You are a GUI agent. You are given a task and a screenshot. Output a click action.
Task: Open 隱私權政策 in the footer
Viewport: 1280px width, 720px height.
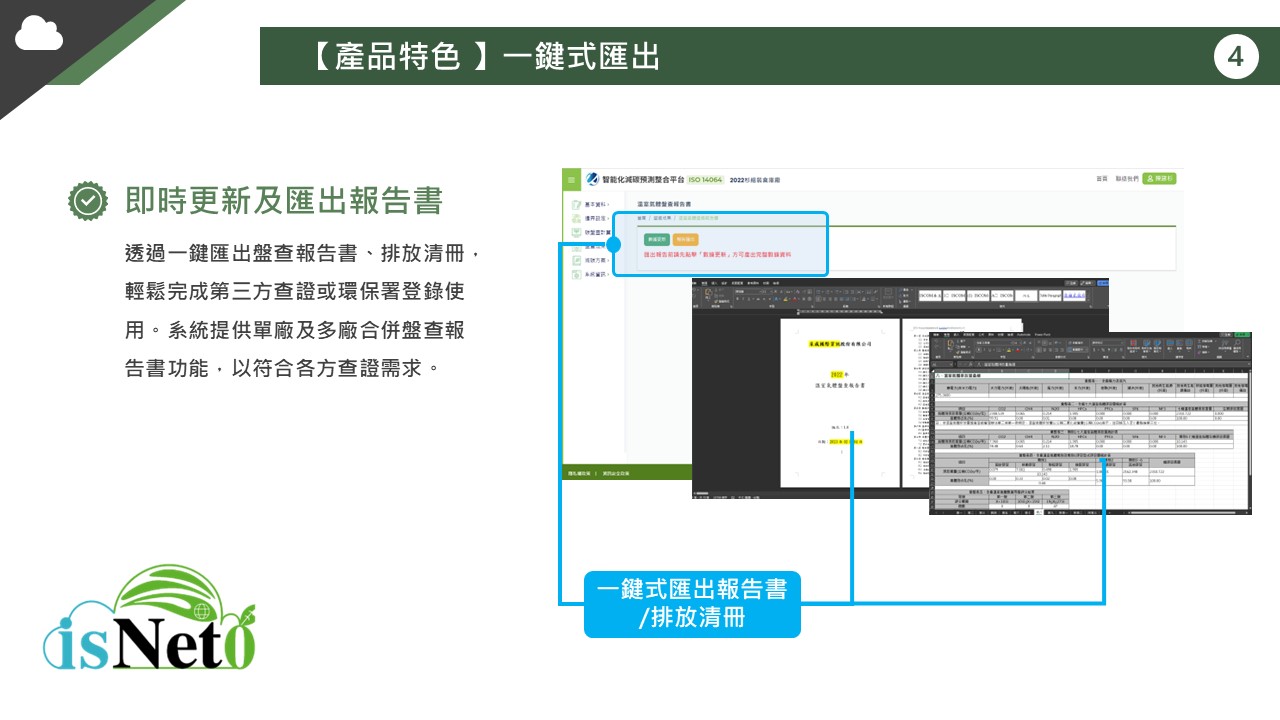(579, 474)
